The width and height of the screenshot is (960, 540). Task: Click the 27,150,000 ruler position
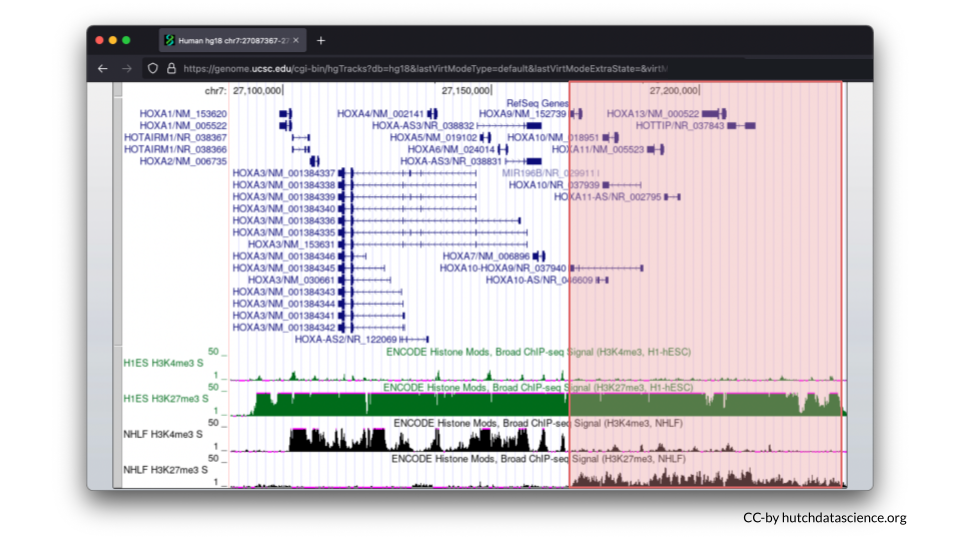point(466,91)
